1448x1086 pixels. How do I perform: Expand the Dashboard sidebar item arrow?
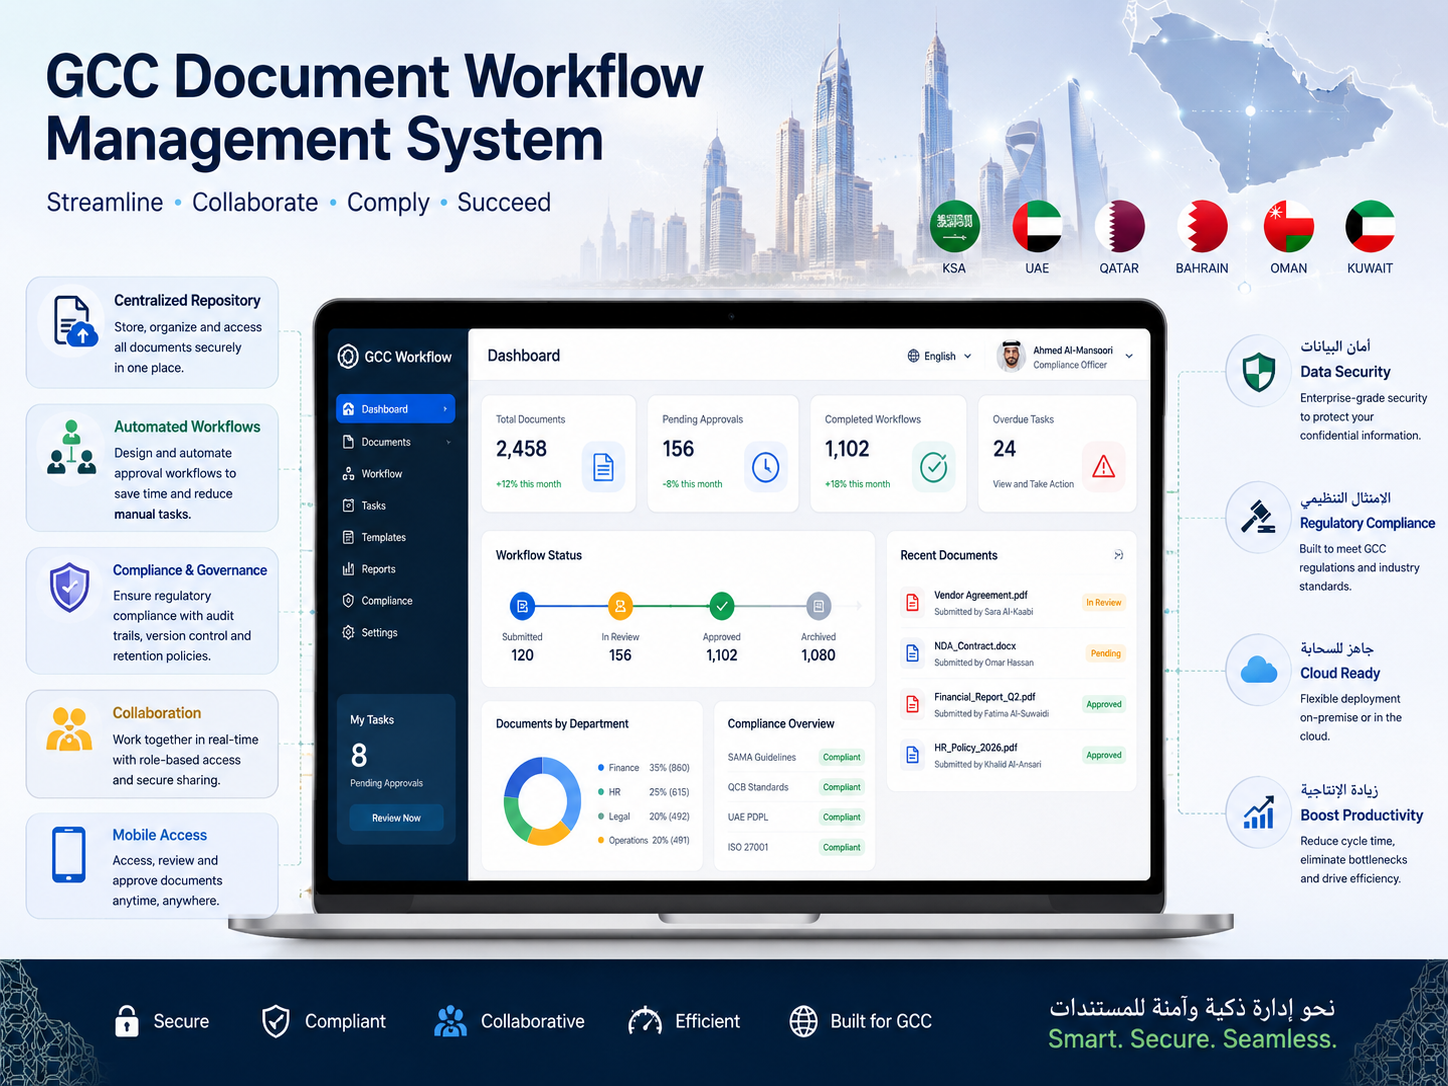(445, 409)
